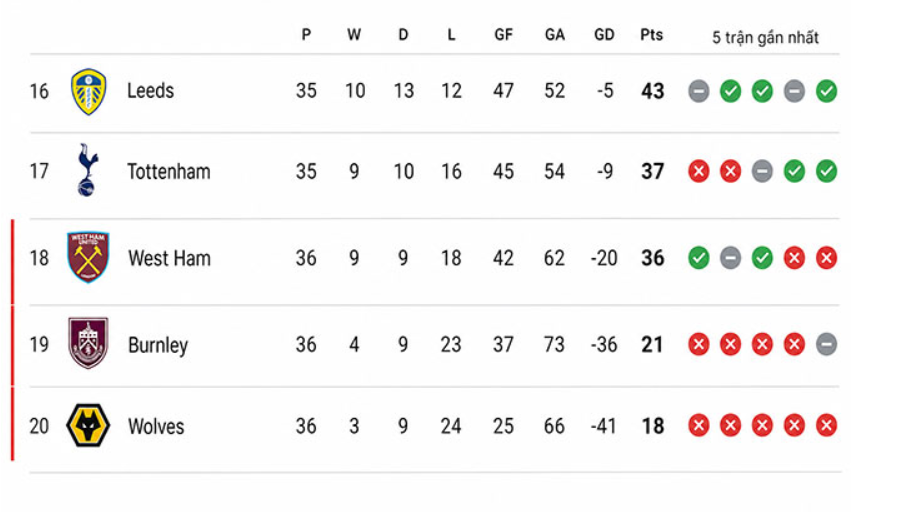Sort table by Pts column header

(x=652, y=35)
